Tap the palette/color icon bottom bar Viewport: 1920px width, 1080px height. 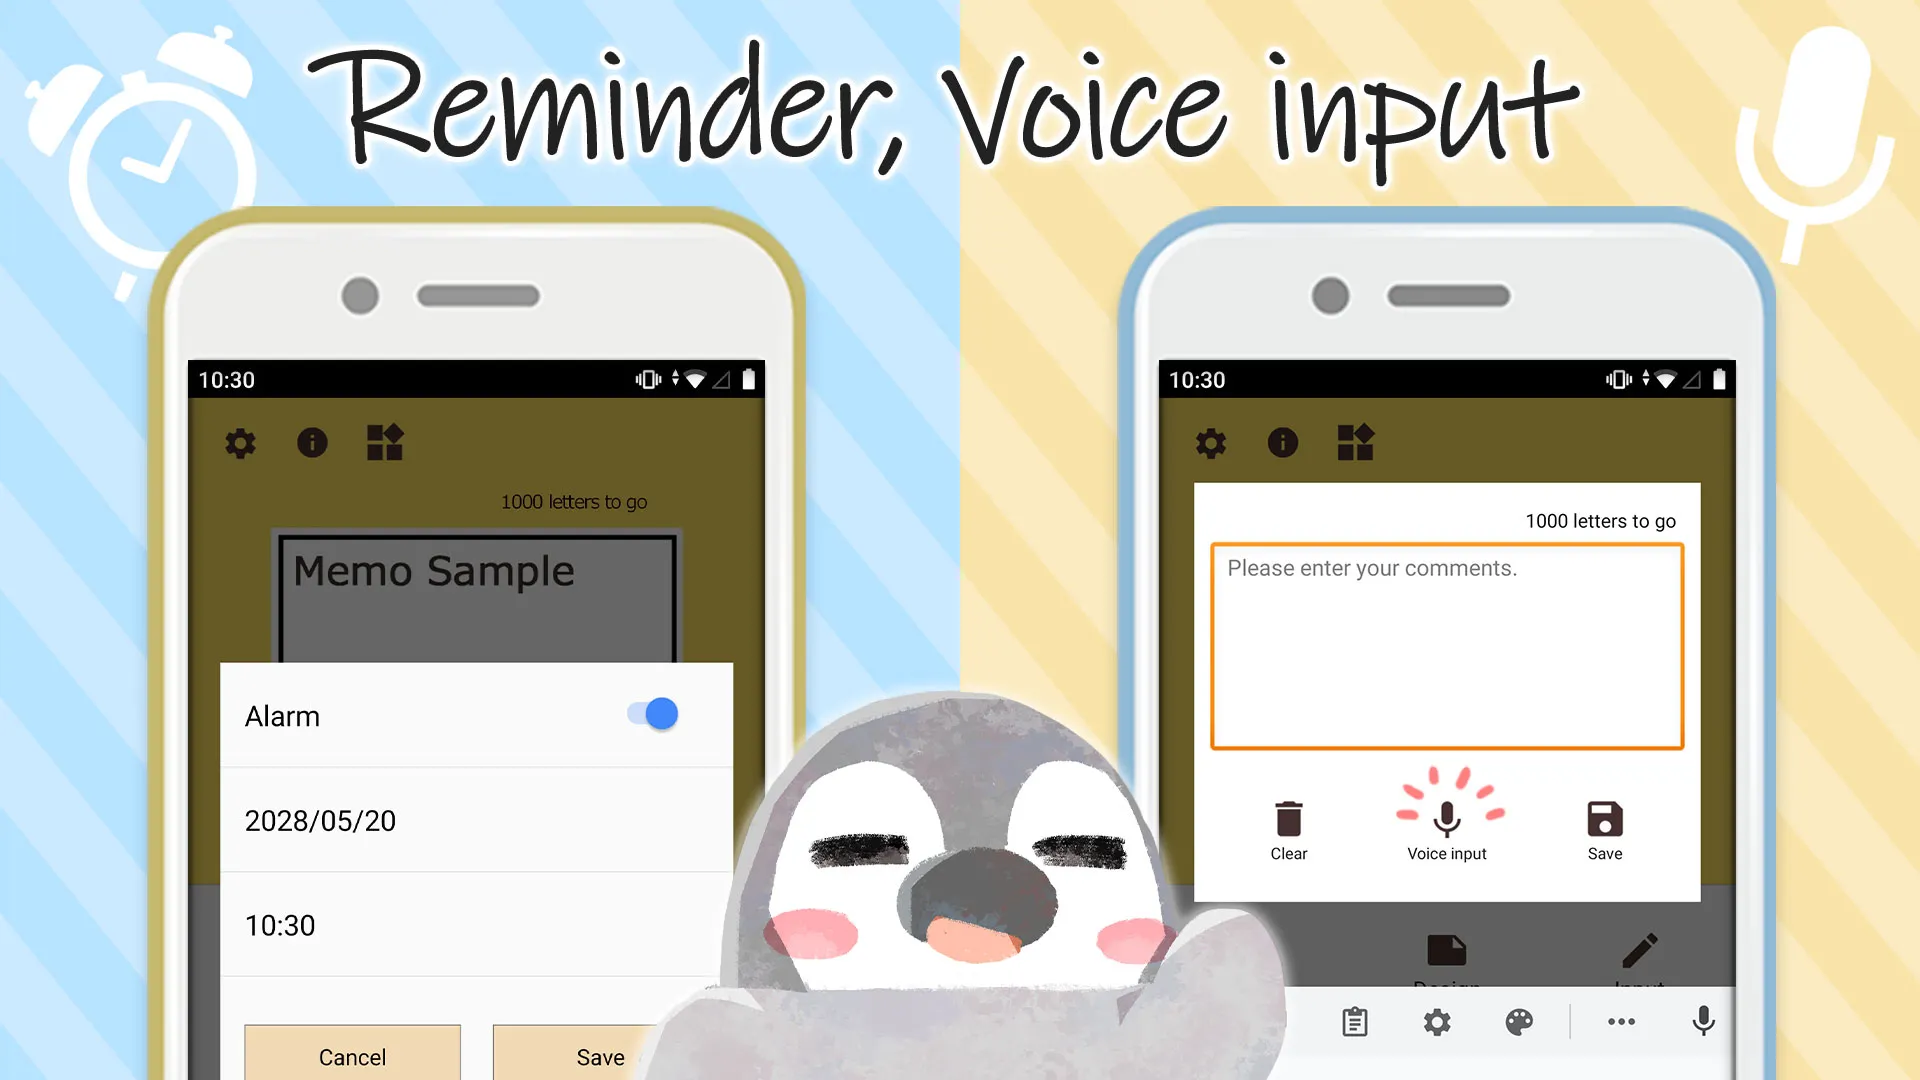pos(1520,1021)
